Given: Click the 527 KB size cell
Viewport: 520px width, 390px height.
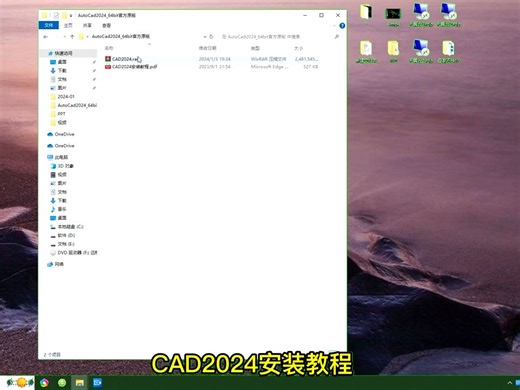Looking at the screenshot, I should click(x=310, y=67).
